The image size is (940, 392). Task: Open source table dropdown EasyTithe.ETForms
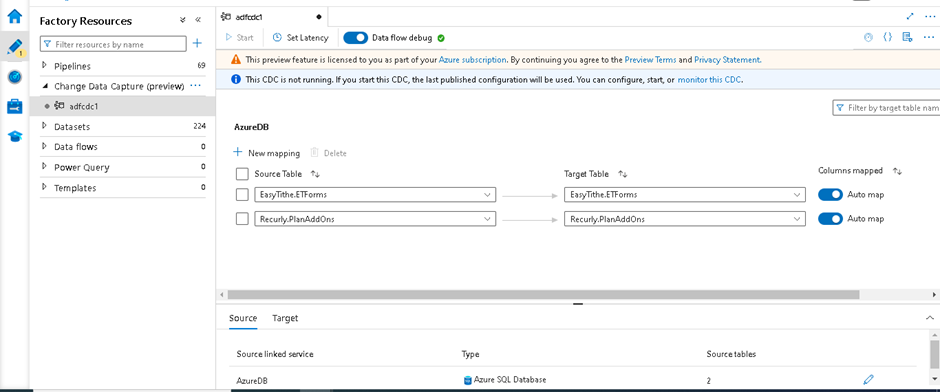pyautogui.click(x=375, y=194)
